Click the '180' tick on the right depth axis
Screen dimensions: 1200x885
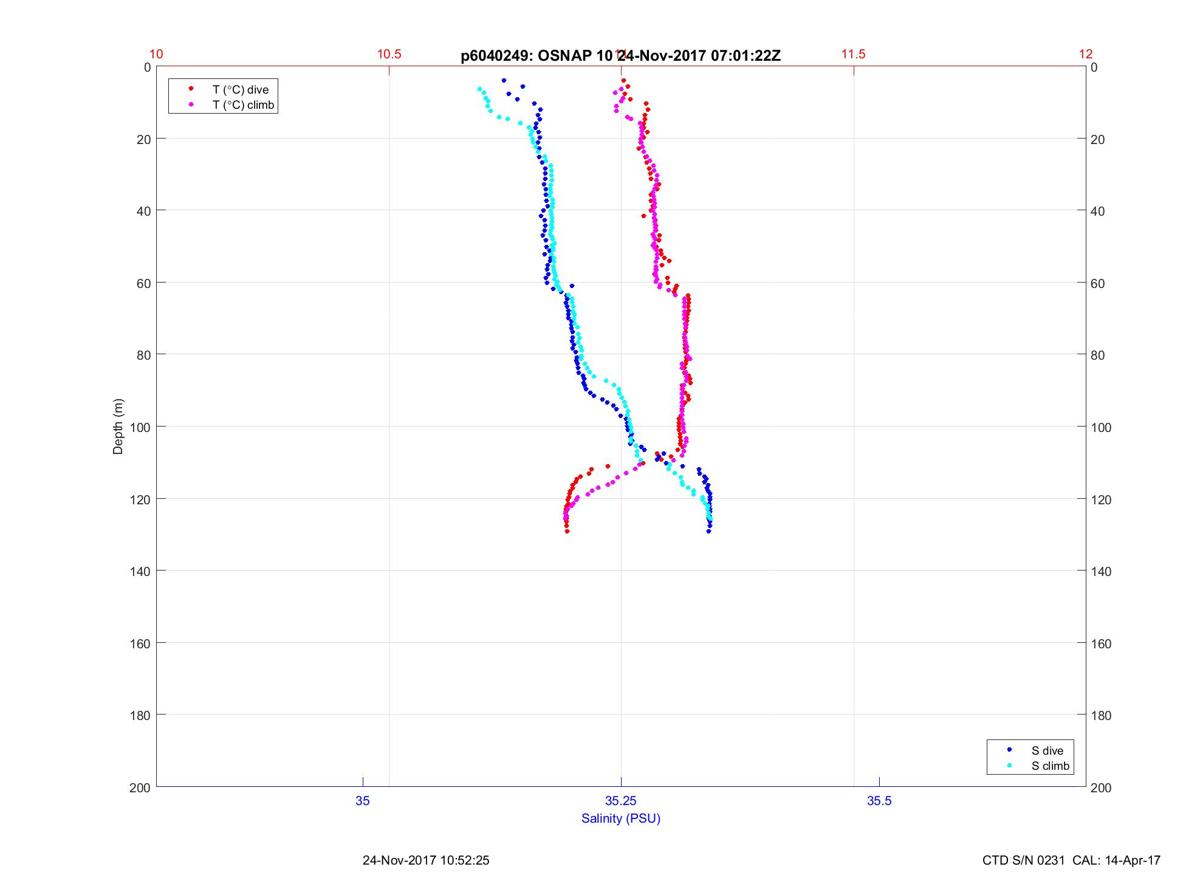[x=1101, y=715]
